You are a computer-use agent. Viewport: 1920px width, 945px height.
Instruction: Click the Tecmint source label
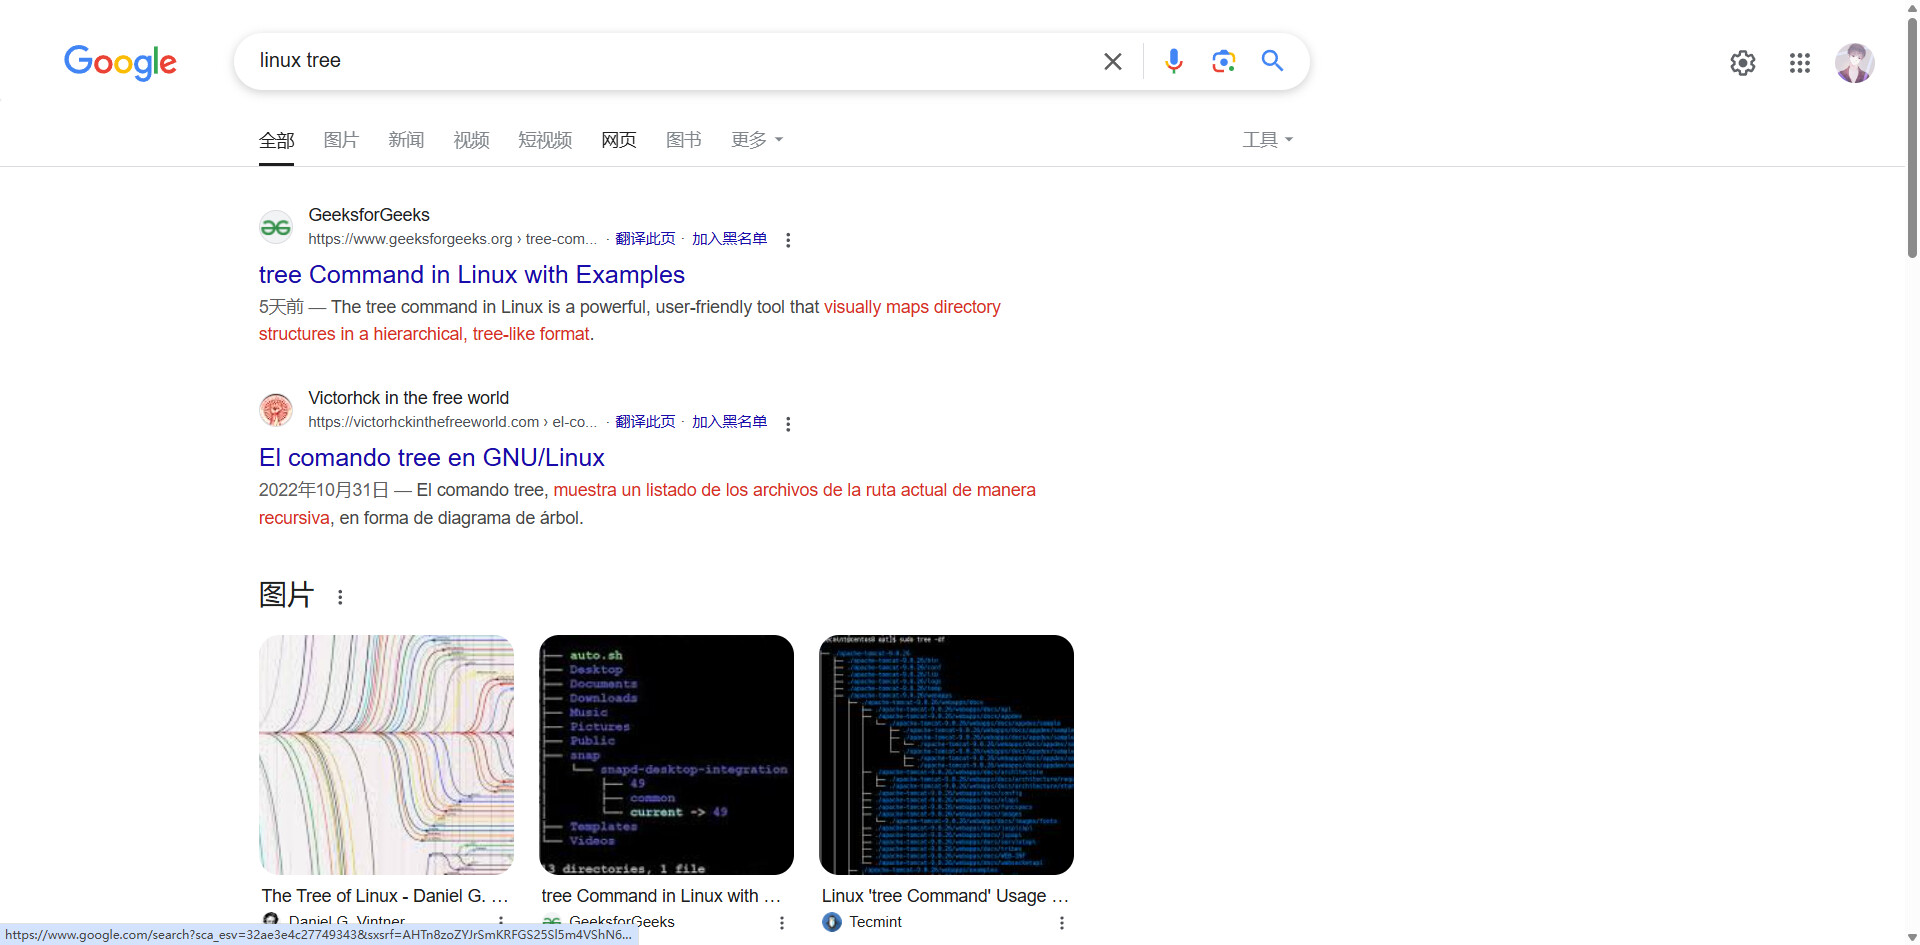click(x=875, y=922)
